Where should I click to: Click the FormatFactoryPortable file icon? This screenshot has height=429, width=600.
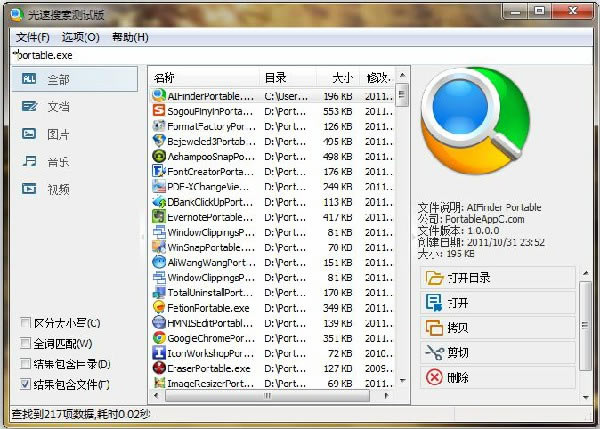159,126
